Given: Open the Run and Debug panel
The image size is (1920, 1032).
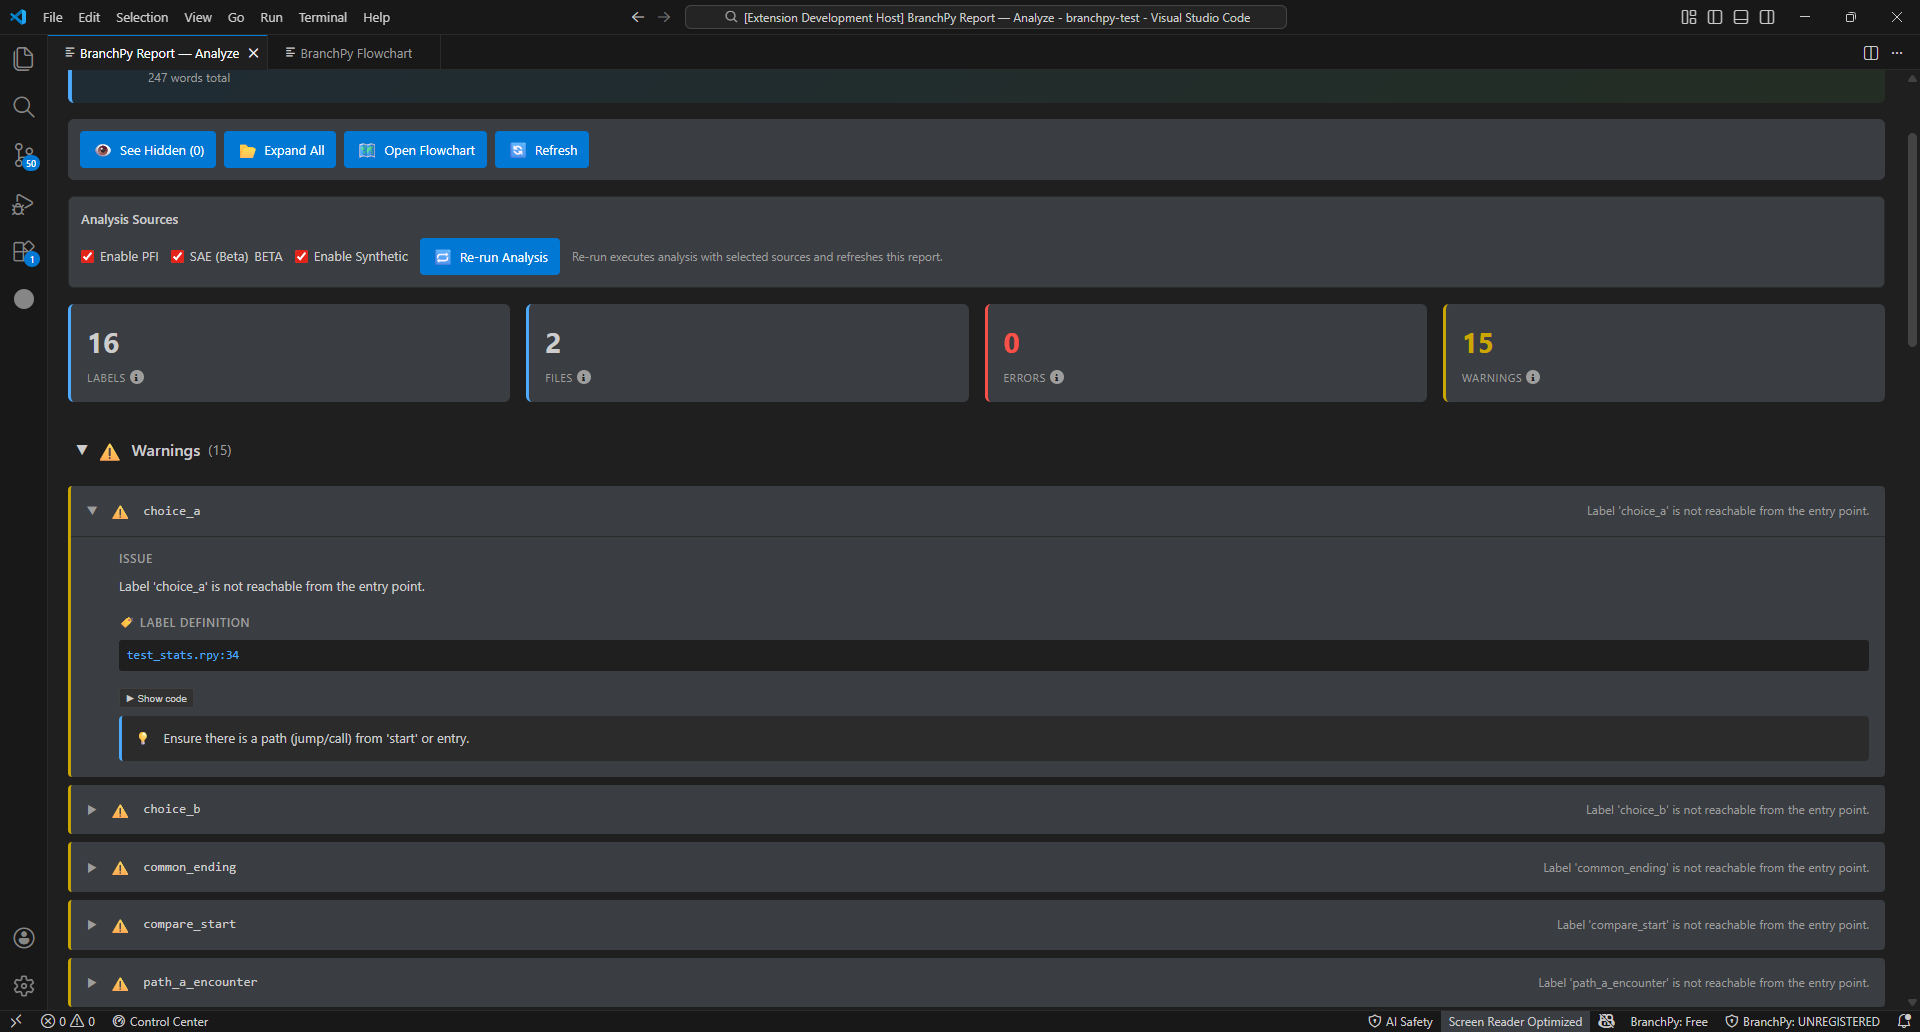Looking at the screenshot, I should pyautogui.click(x=24, y=204).
